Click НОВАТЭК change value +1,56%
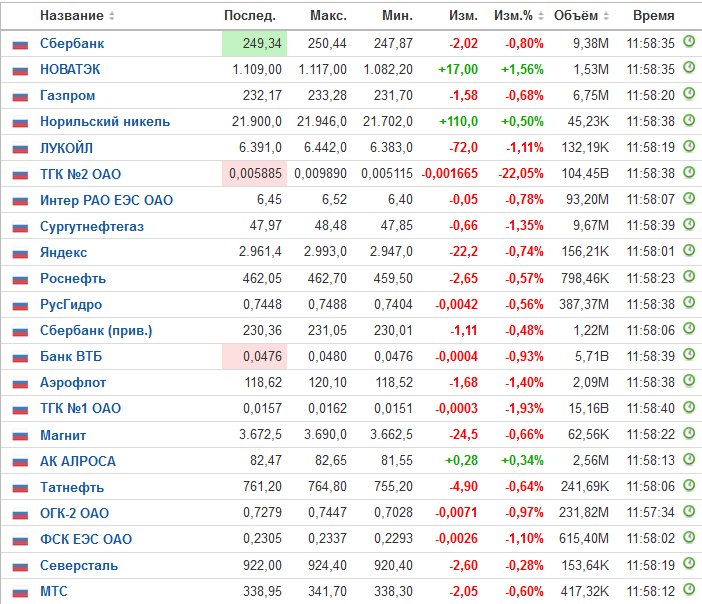The image size is (702, 604). 522,69
